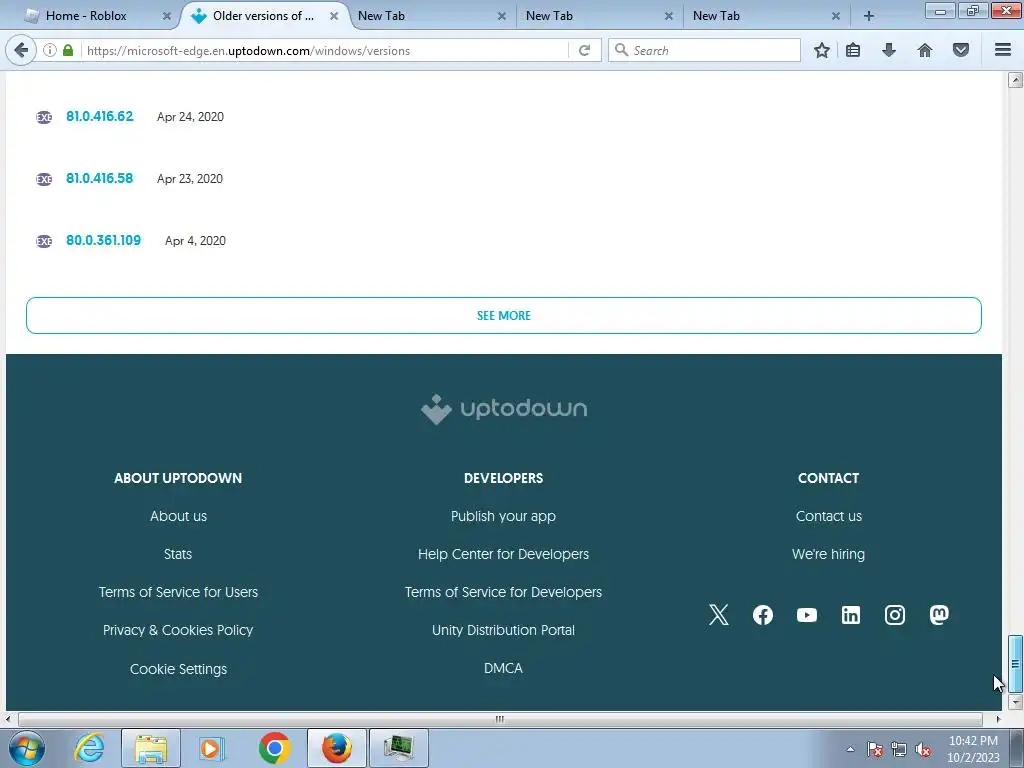
Task: Open Uptodown X (Twitter) profile icon
Action: click(718, 615)
